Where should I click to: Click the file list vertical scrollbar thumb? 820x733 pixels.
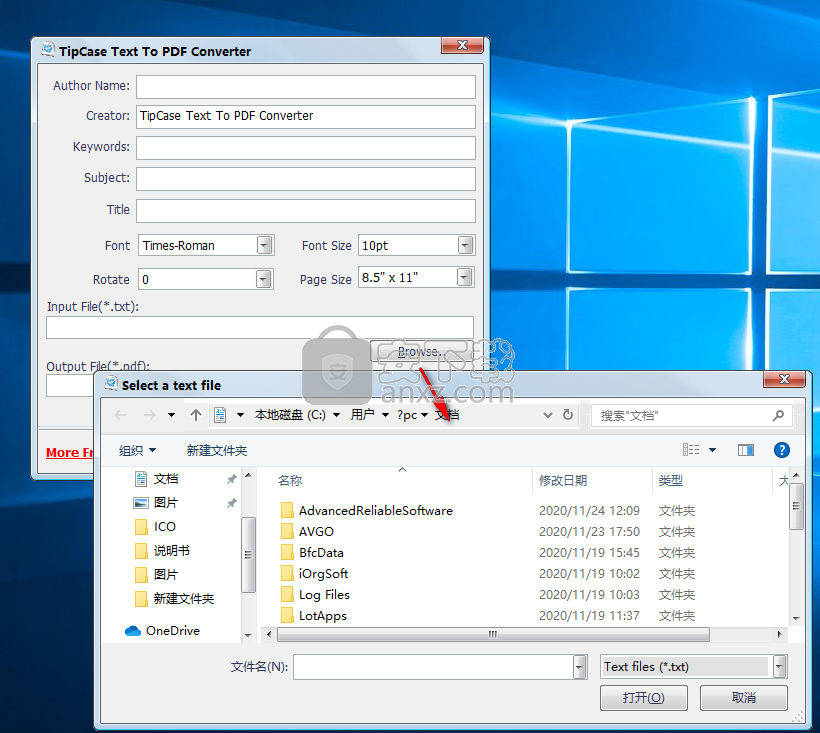pos(796,506)
